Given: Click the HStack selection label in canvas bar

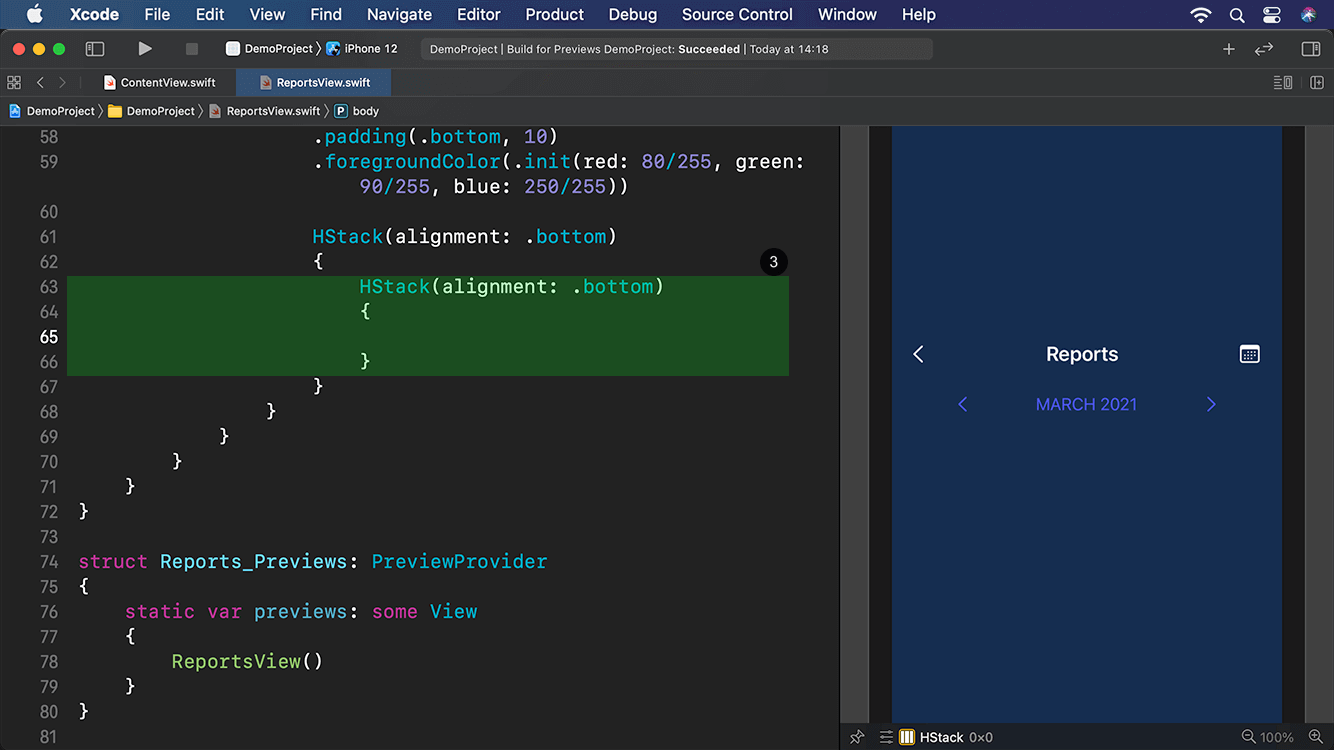Looking at the screenshot, I should pyautogui.click(x=941, y=737).
